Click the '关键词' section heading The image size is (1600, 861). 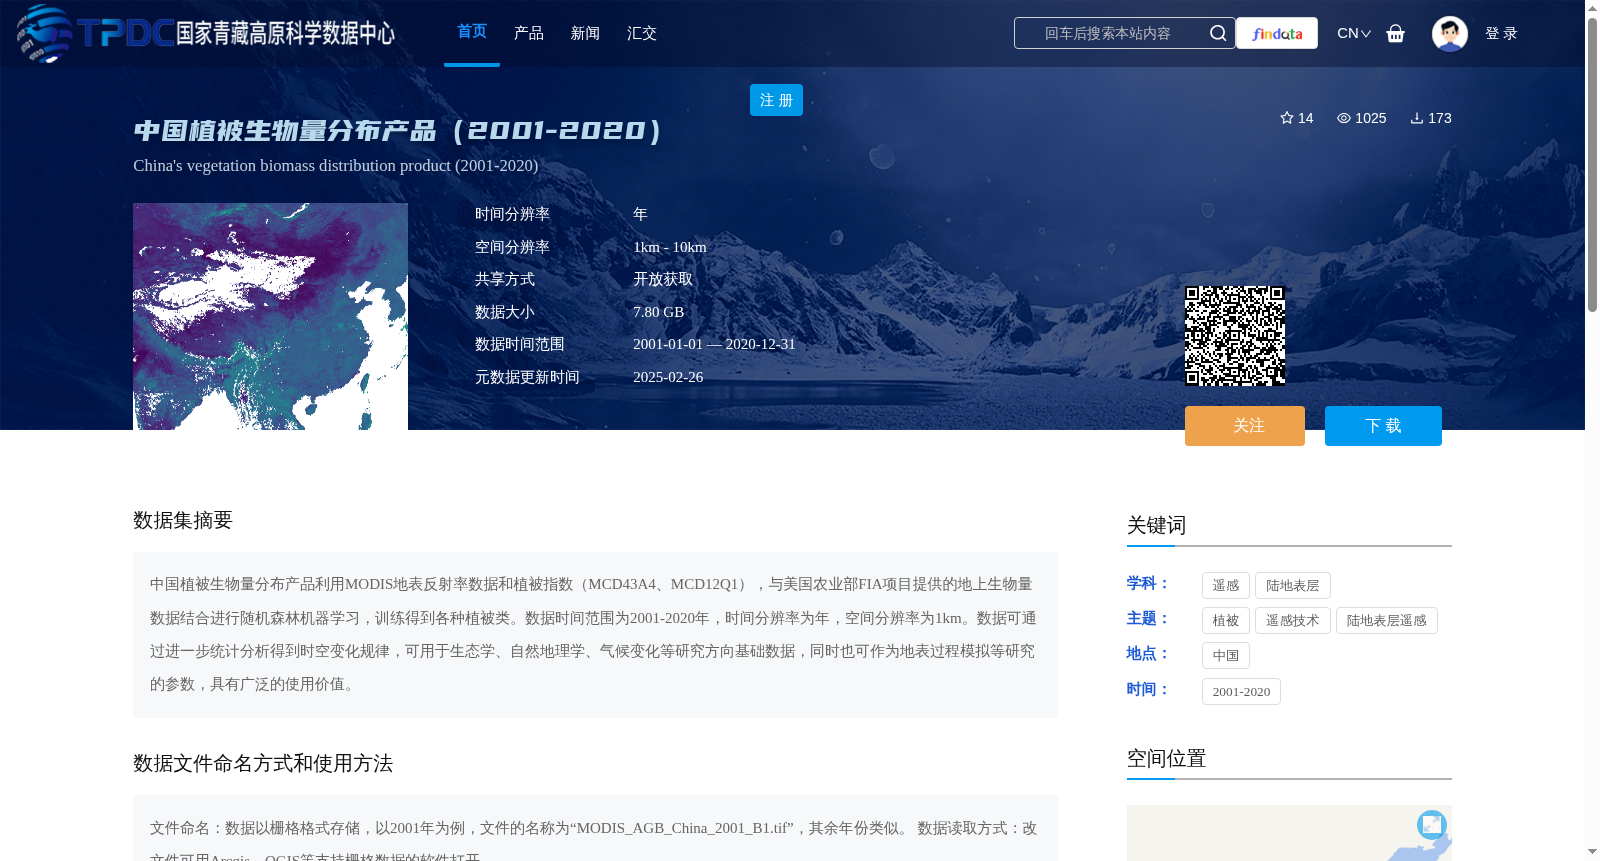click(x=1156, y=525)
